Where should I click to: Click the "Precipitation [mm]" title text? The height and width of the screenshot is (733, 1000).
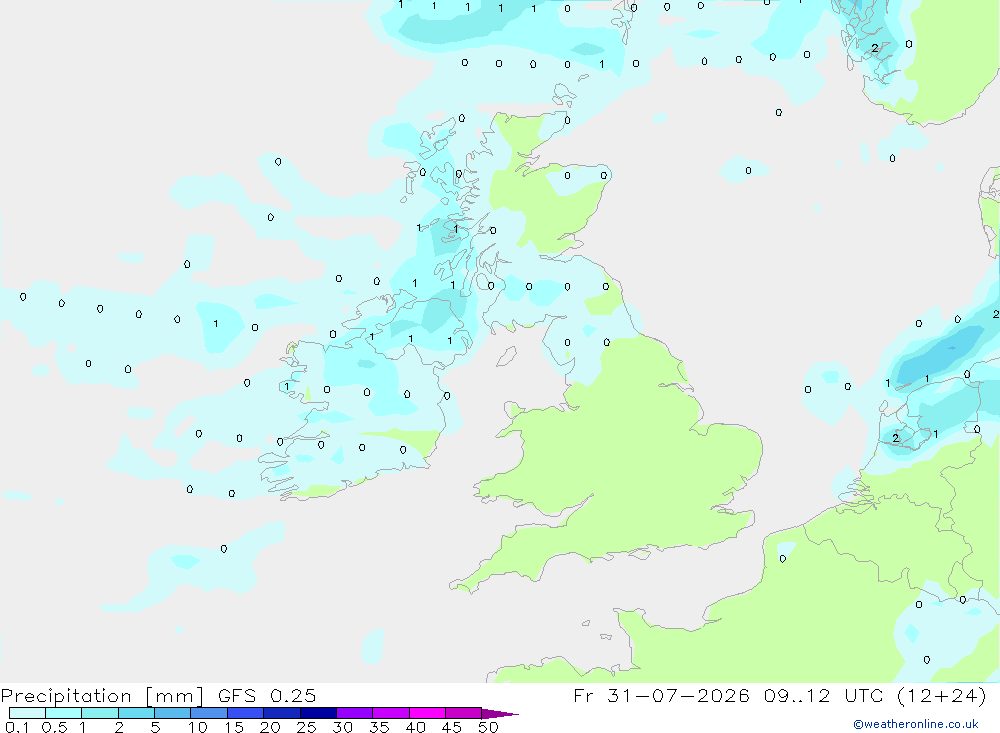pyautogui.click(x=103, y=695)
